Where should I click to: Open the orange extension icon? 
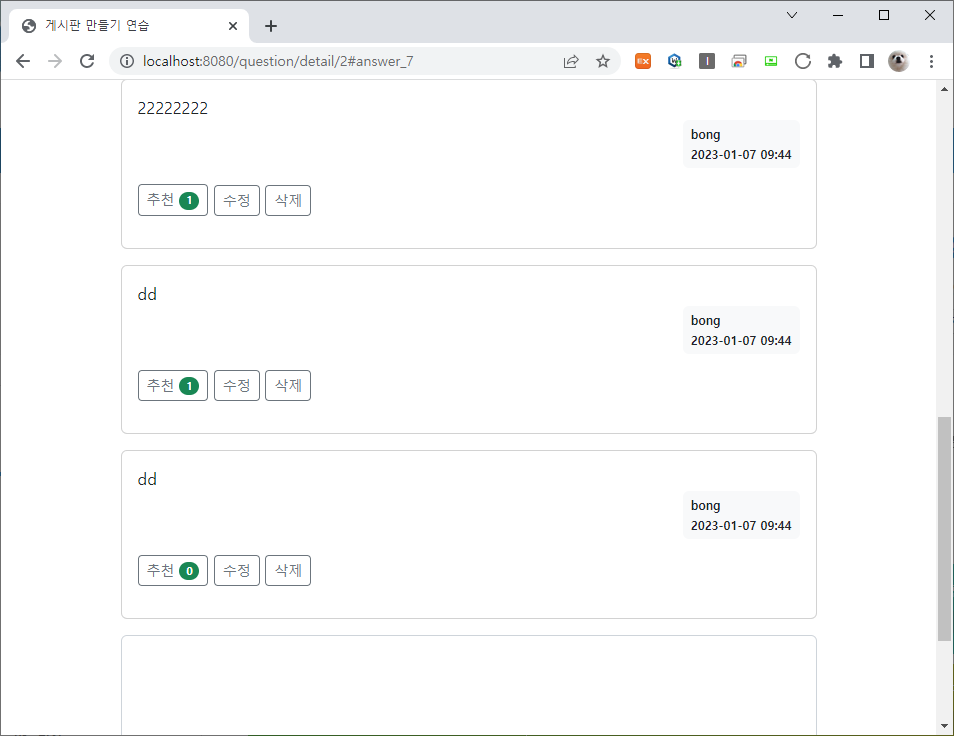point(643,61)
